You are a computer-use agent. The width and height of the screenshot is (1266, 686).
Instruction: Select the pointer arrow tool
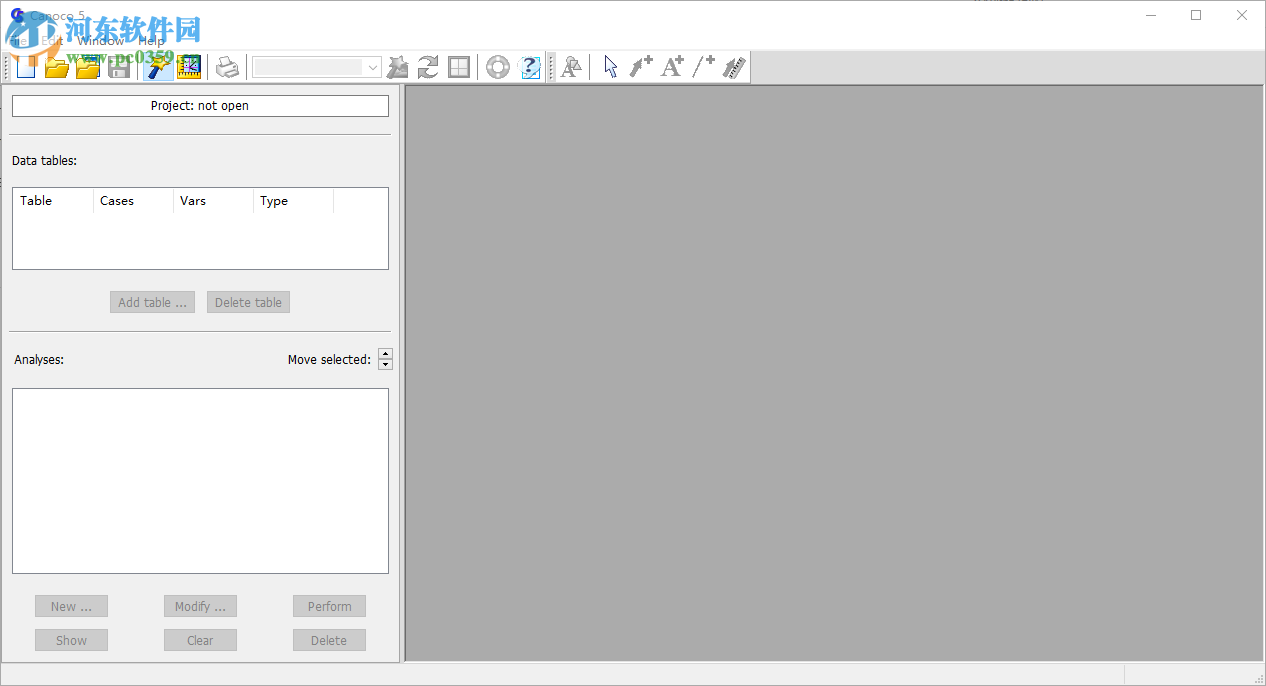click(610, 67)
